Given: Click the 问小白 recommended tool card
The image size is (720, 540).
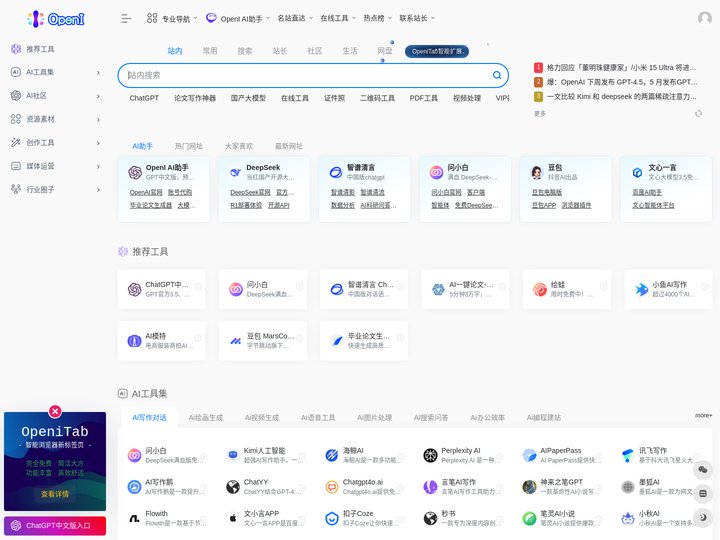Looking at the screenshot, I should 263,289.
